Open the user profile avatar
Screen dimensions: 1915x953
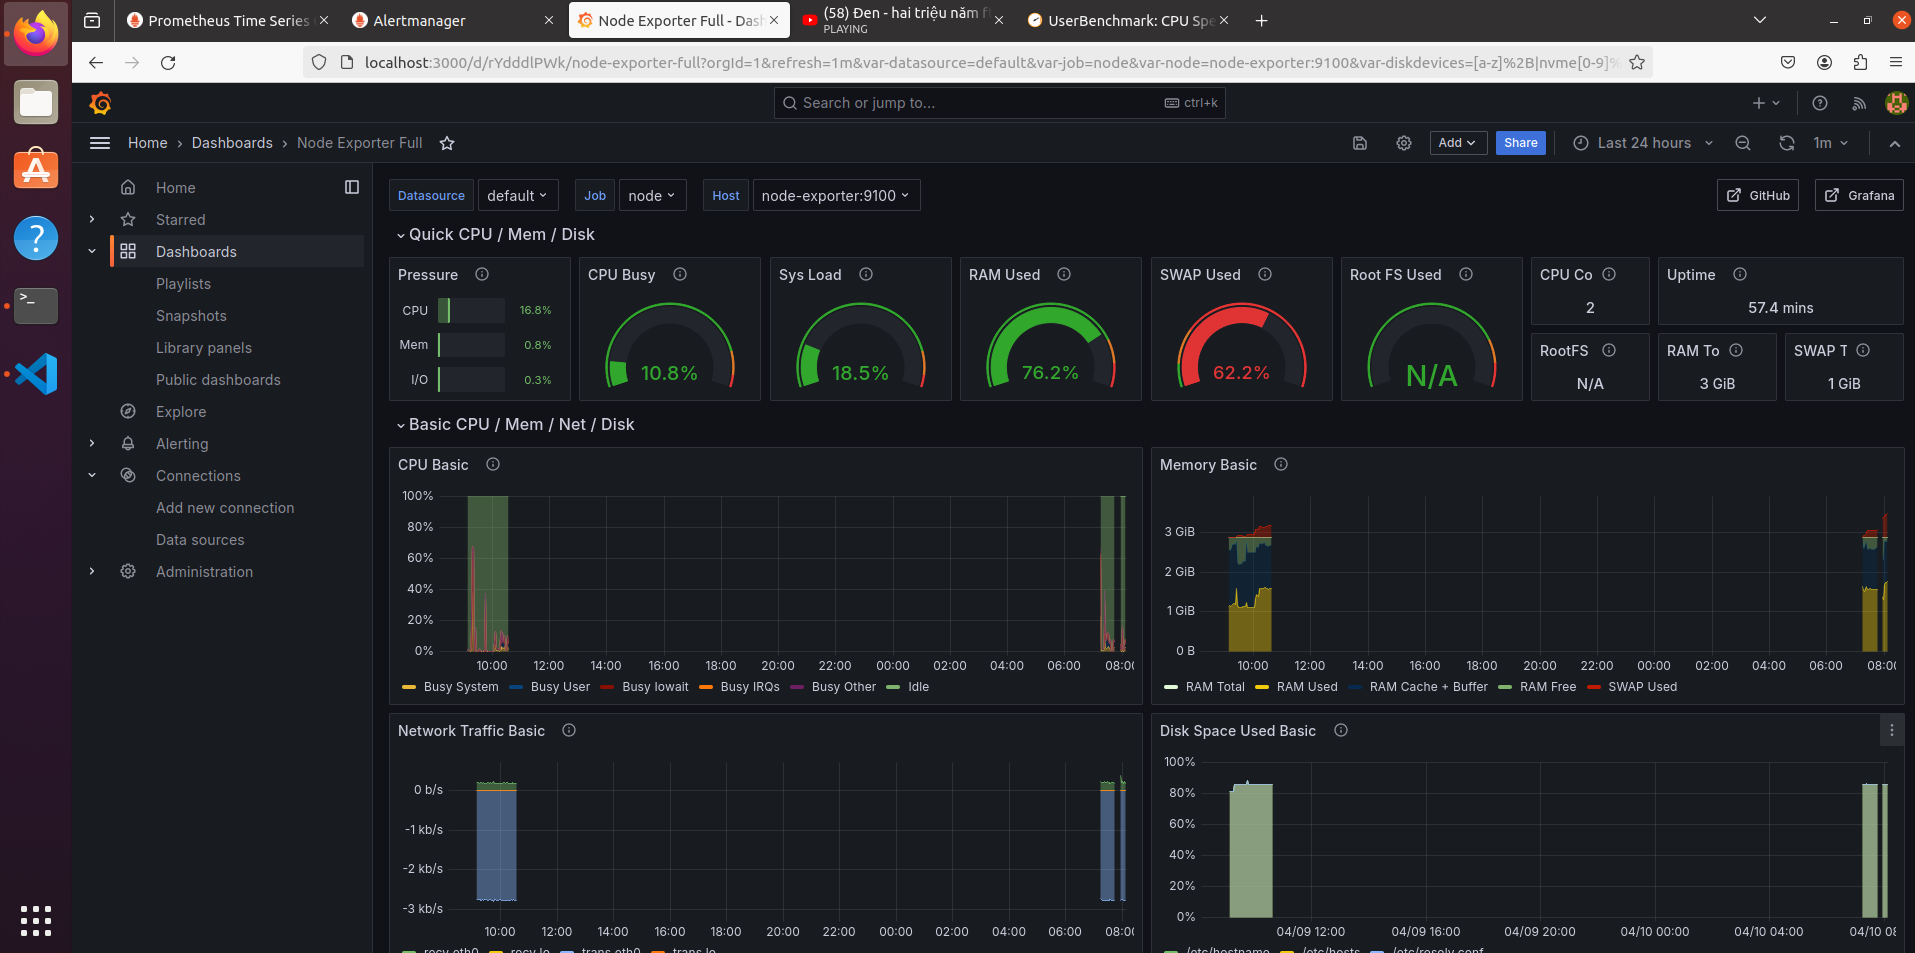1896,103
